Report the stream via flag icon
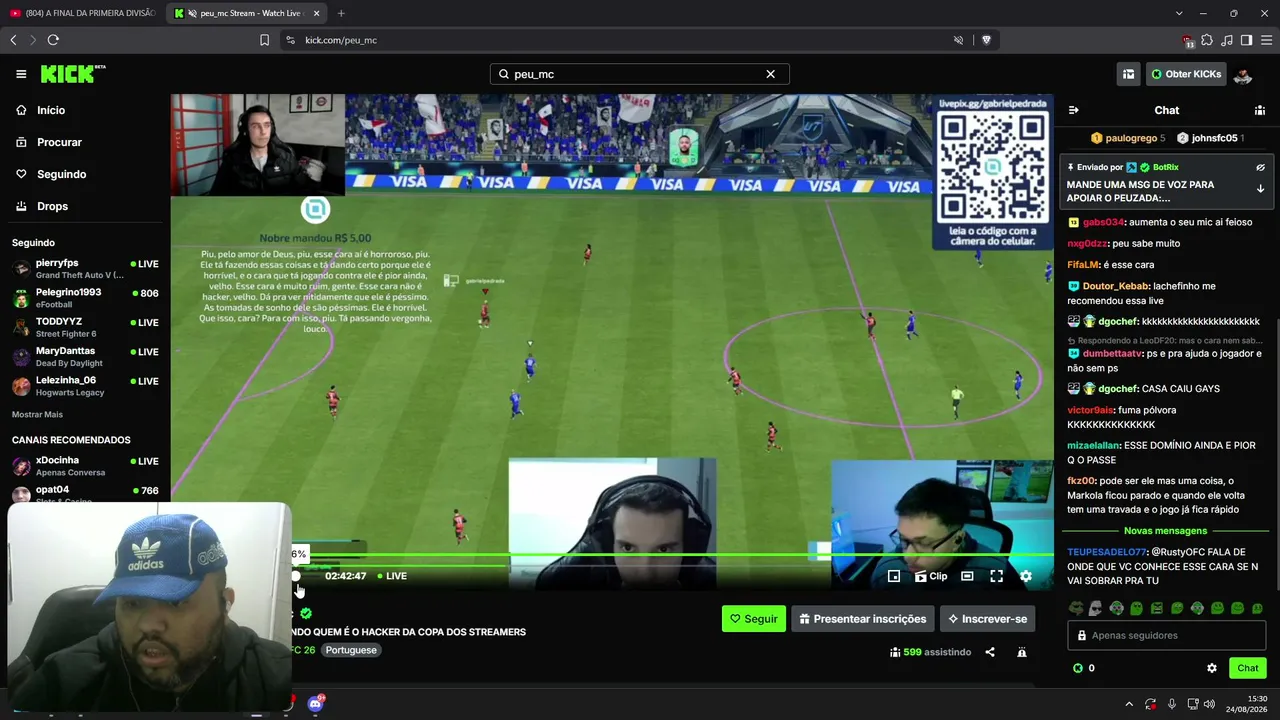The width and height of the screenshot is (1280, 720). pos(1021,652)
